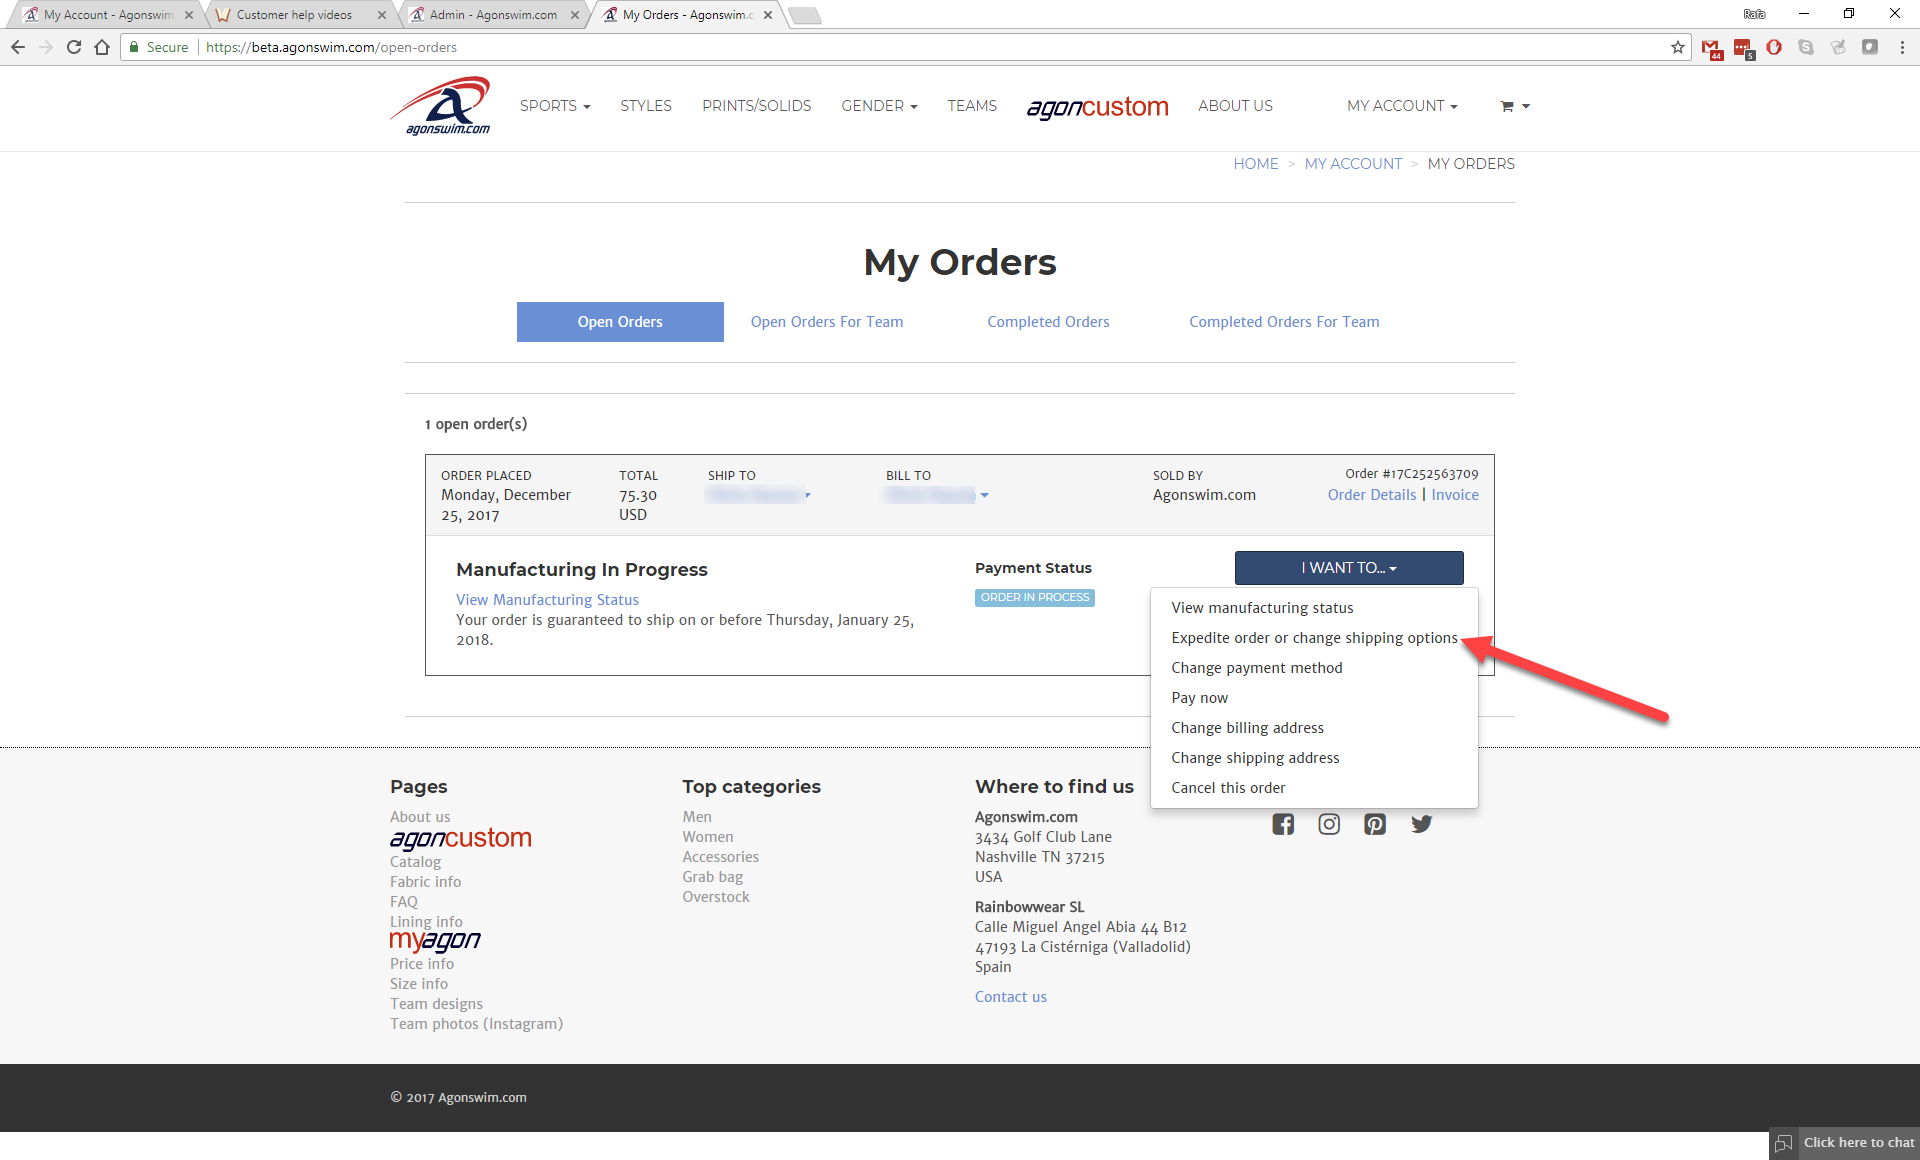Open the Twitter social icon
The width and height of the screenshot is (1920, 1160).
coord(1422,824)
